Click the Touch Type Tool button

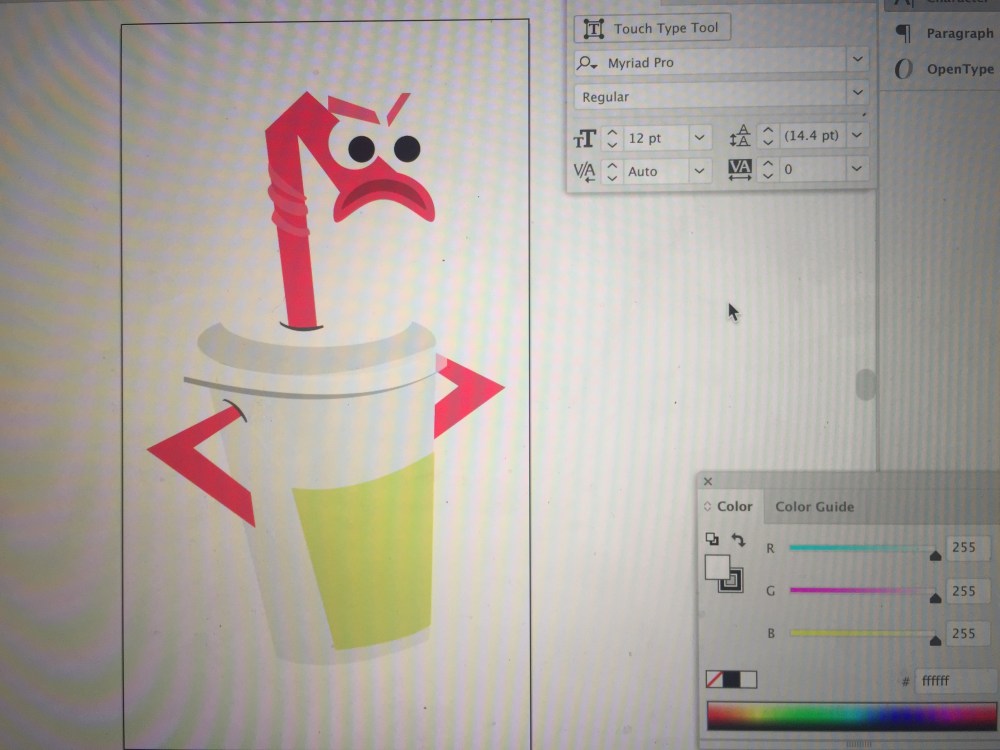click(x=652, y=28)
